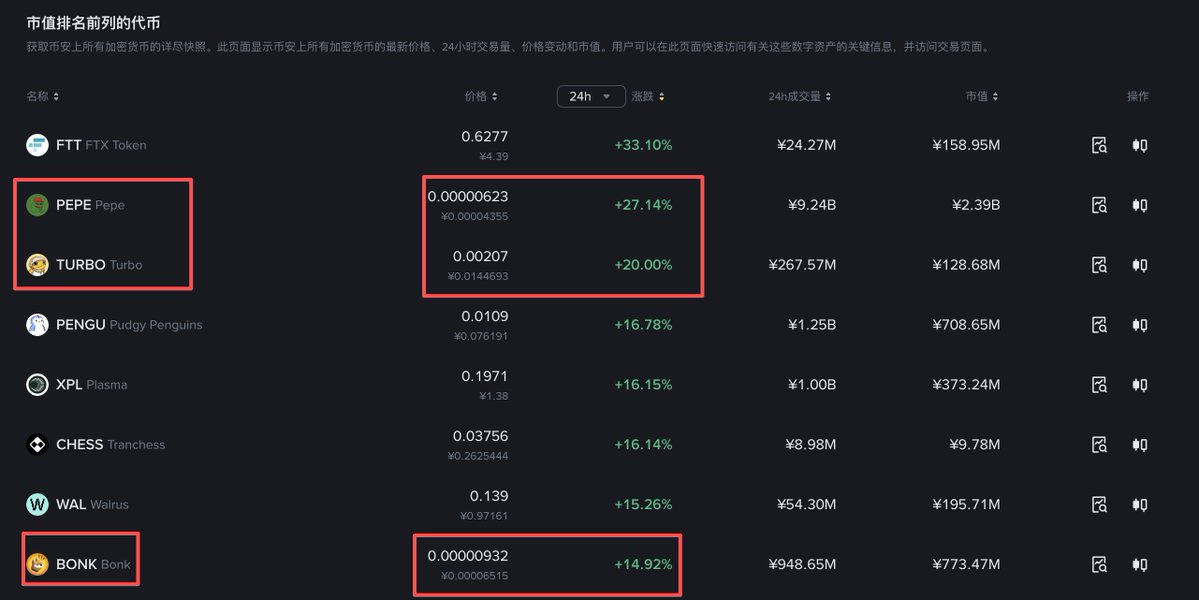Open the detail icon for TURBO row
This screenshot has width=1199, height=600.
coord(1099,265)
